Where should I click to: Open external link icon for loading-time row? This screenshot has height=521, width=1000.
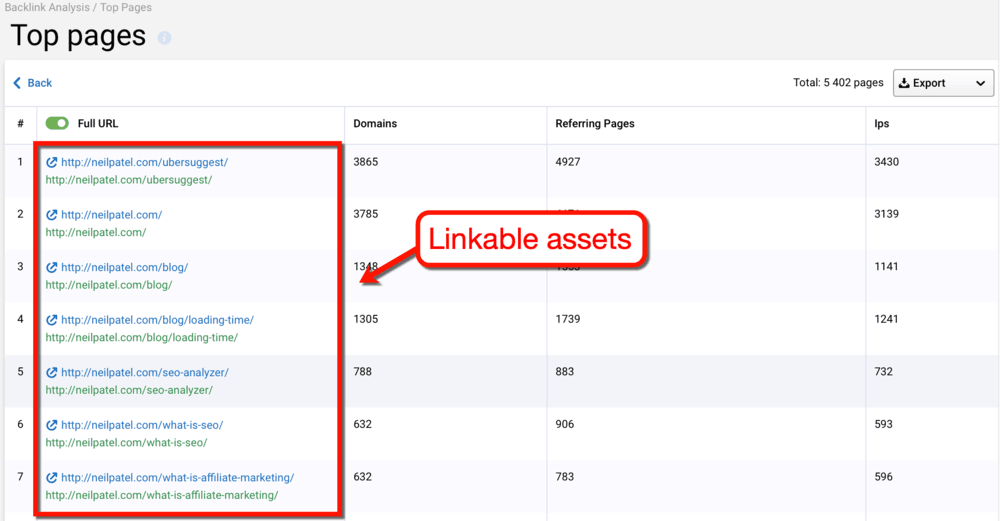pos(52,320)
